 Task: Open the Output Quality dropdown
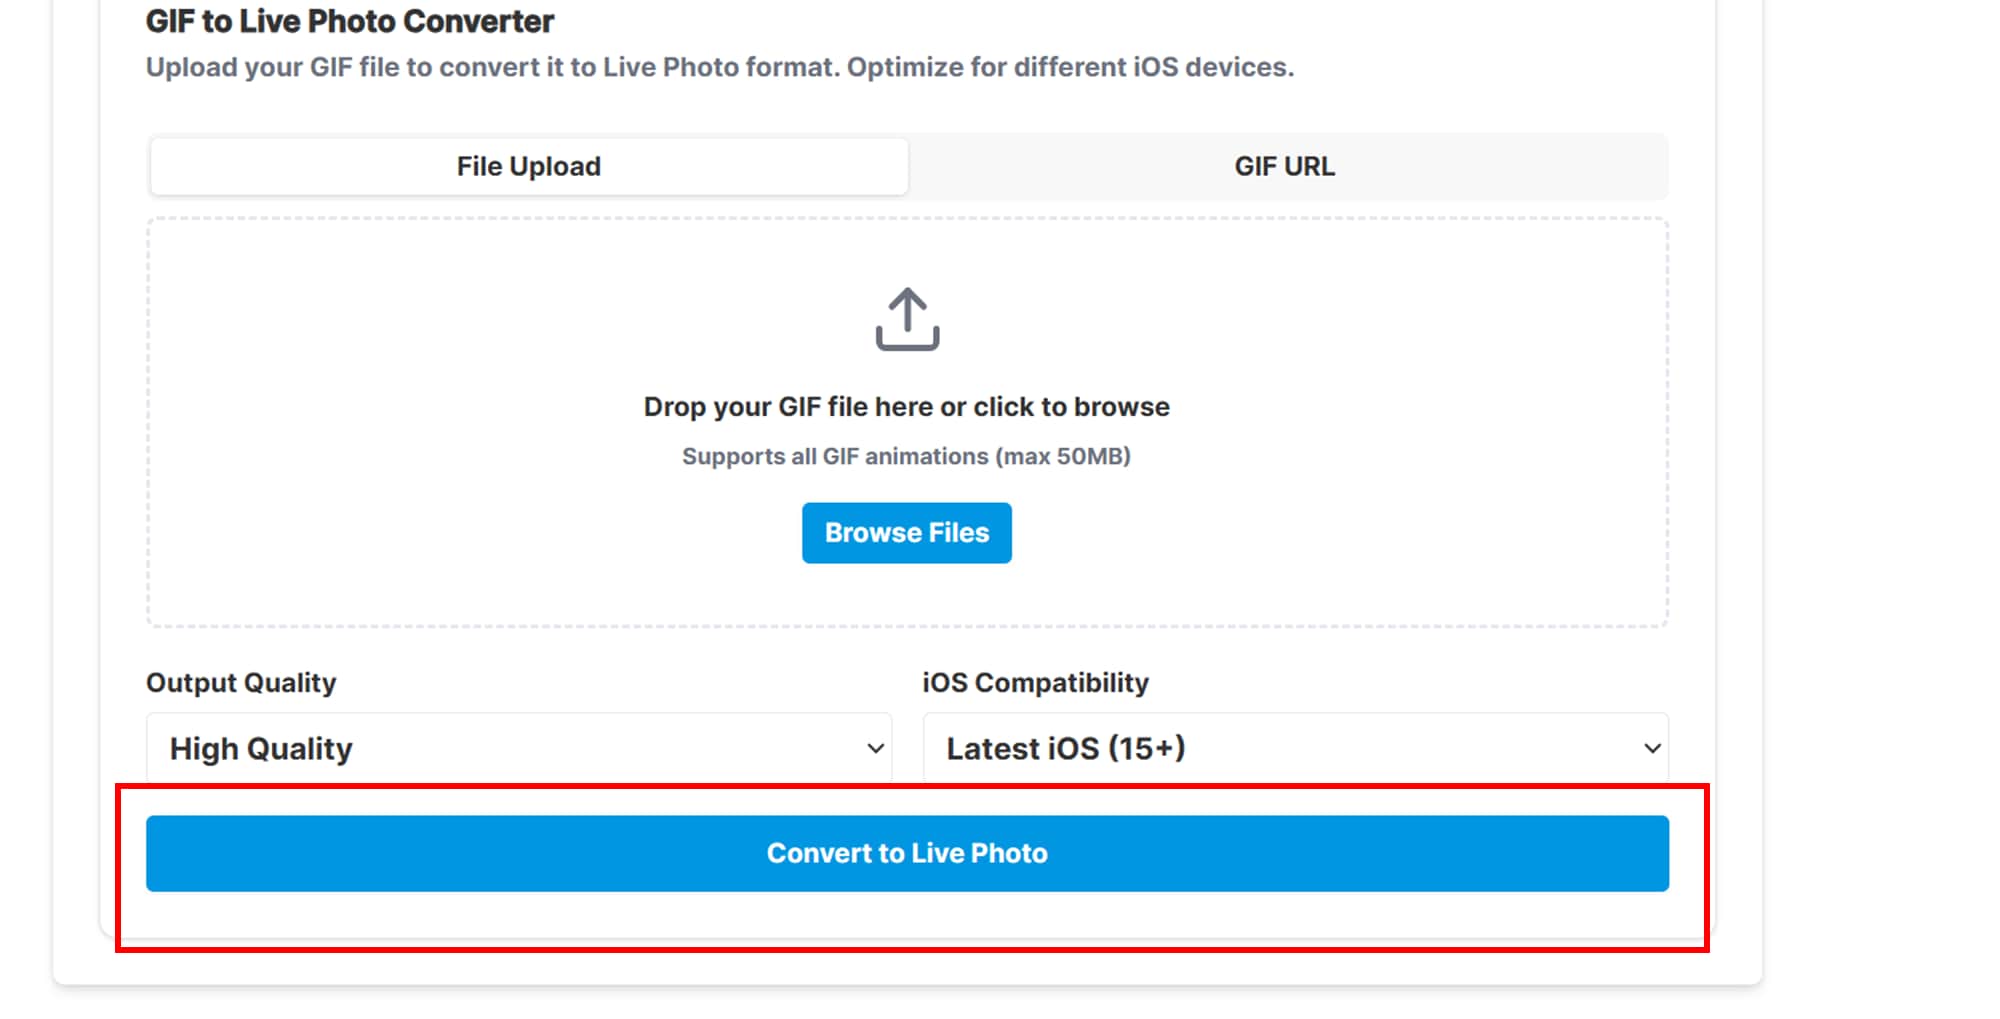point(519,748)
